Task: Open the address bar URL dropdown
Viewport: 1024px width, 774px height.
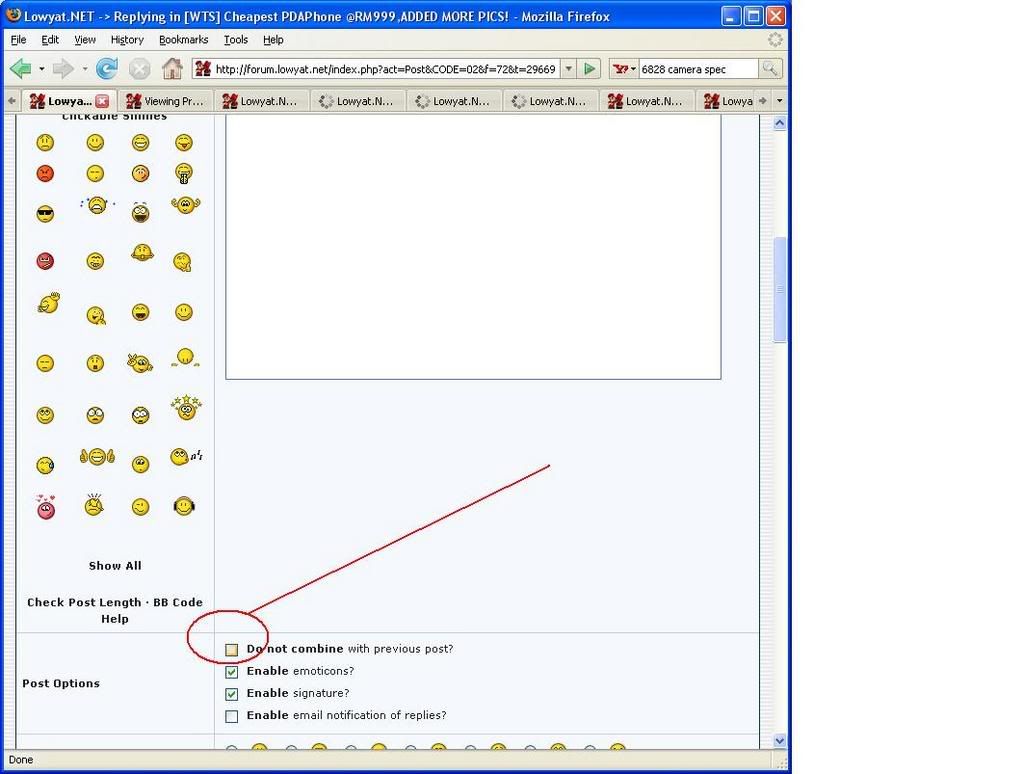Action: 566,68
